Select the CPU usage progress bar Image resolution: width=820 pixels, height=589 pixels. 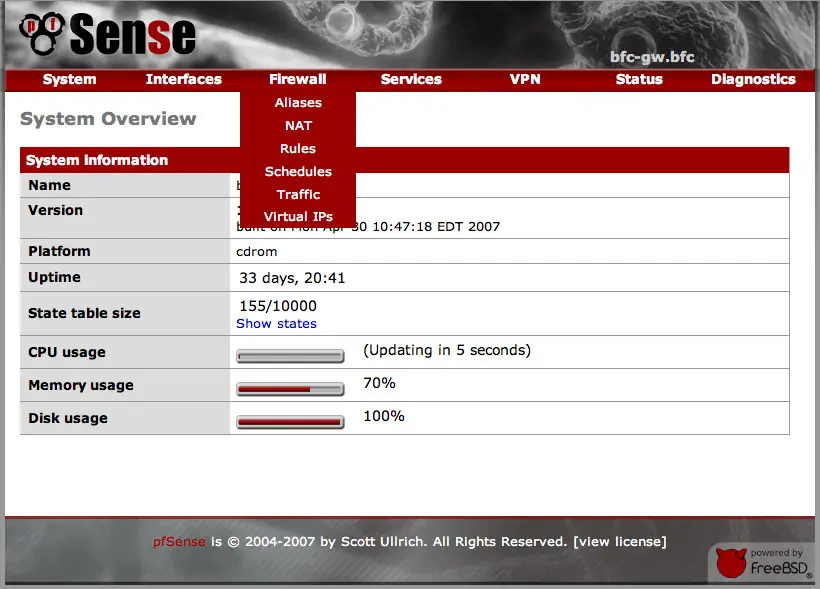point(290,354)
